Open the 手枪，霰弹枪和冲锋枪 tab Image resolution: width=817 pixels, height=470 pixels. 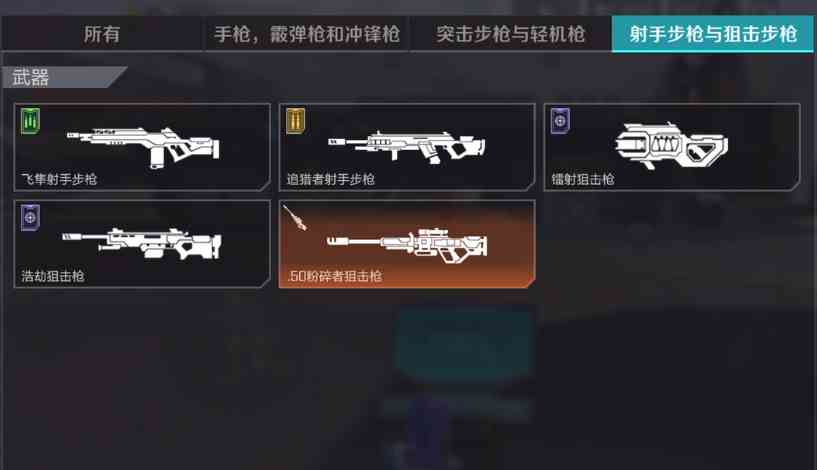click(306, 34)
